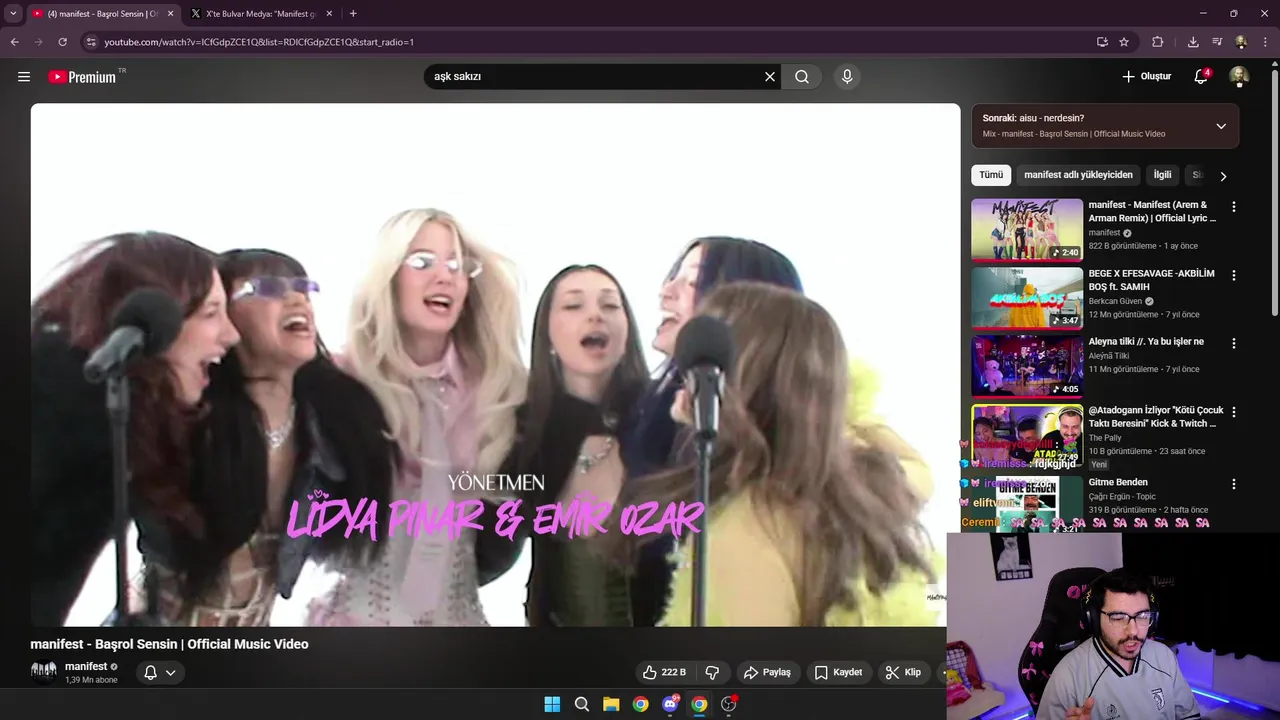Open Berkcan Güven channel name

point(1116,301)
